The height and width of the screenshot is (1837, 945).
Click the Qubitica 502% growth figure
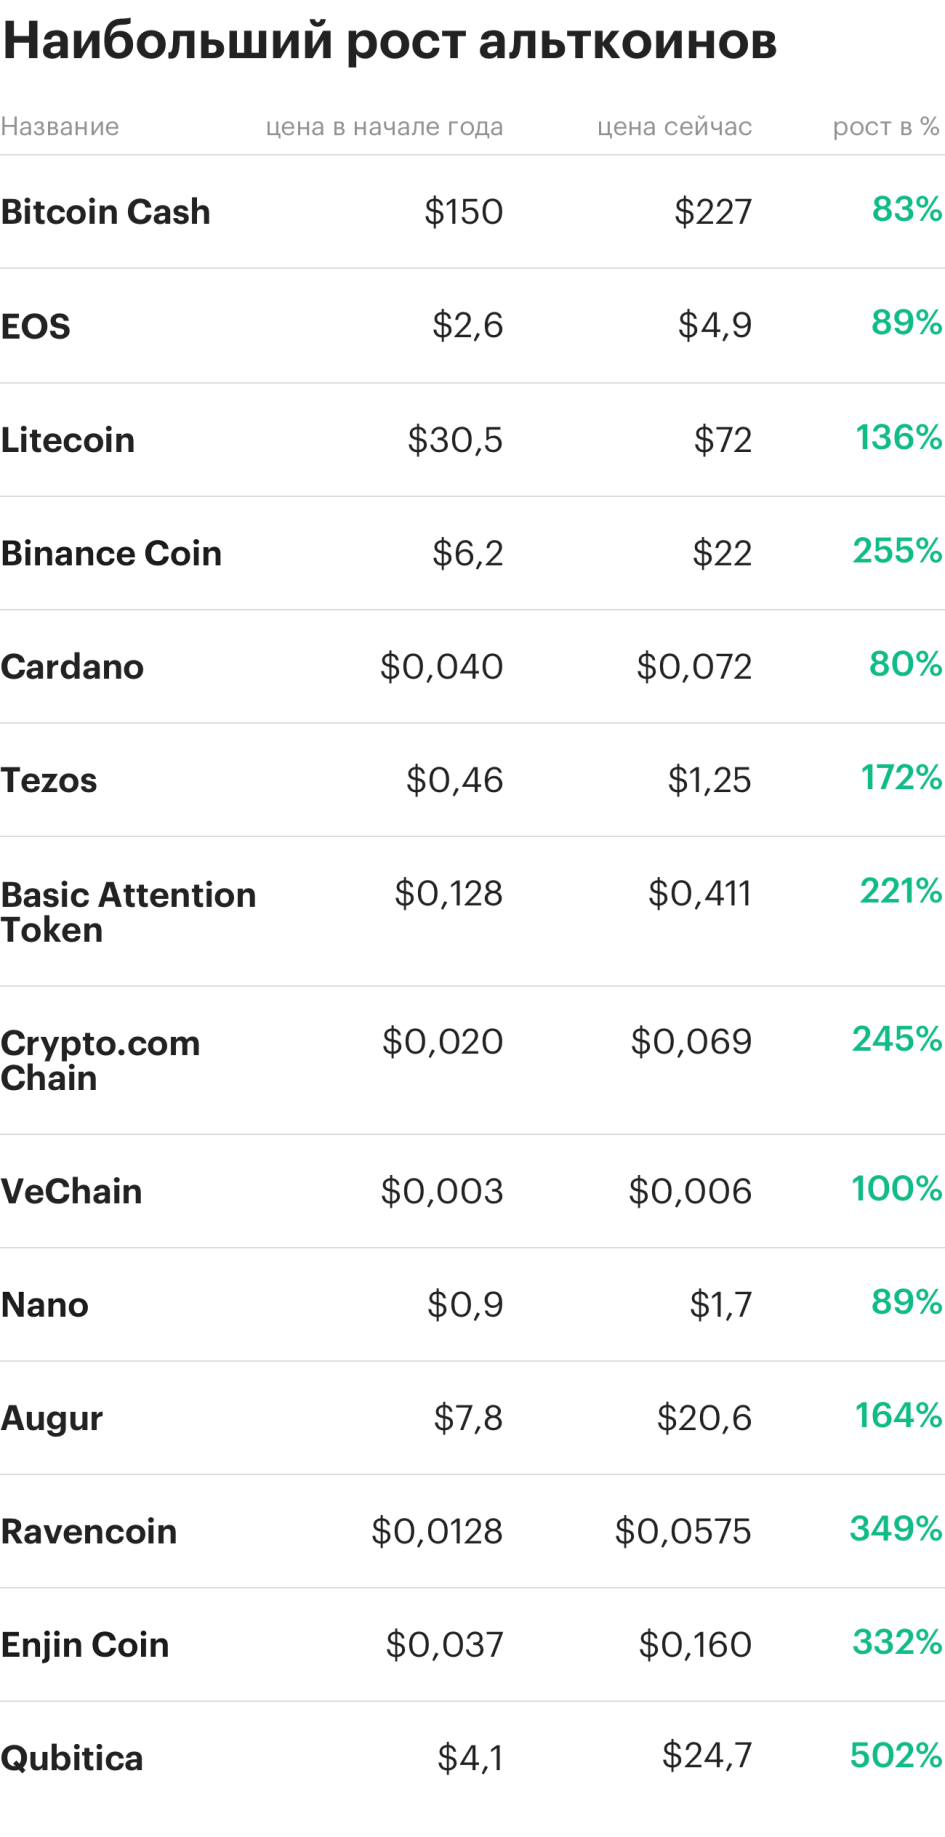[896, 1755]
